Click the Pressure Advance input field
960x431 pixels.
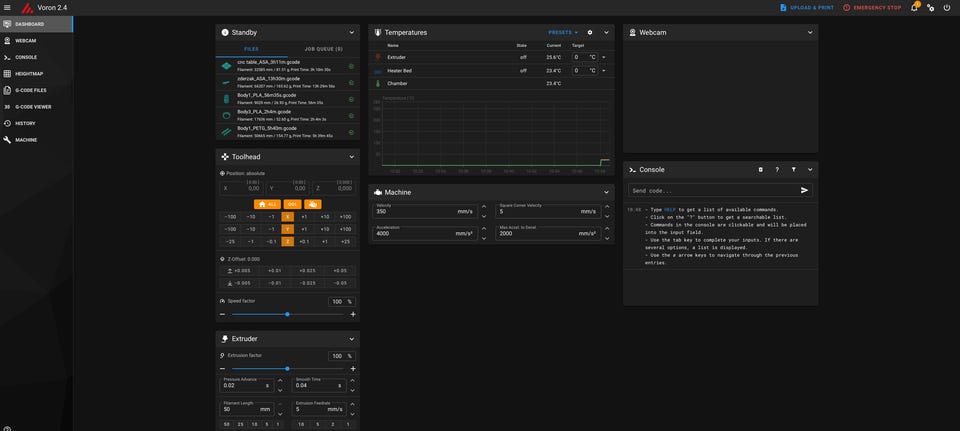[x=247, y=385]
